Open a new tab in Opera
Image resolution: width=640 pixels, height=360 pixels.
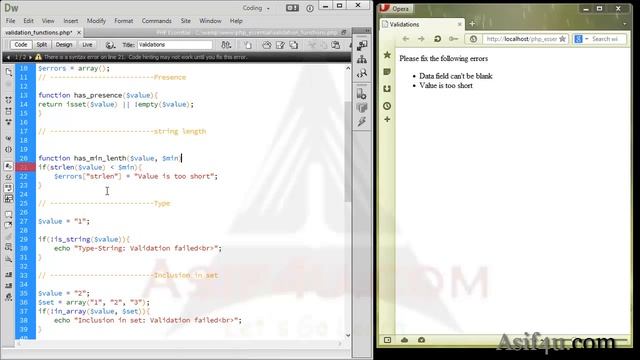pyautogui.click(x=472, y=24)
